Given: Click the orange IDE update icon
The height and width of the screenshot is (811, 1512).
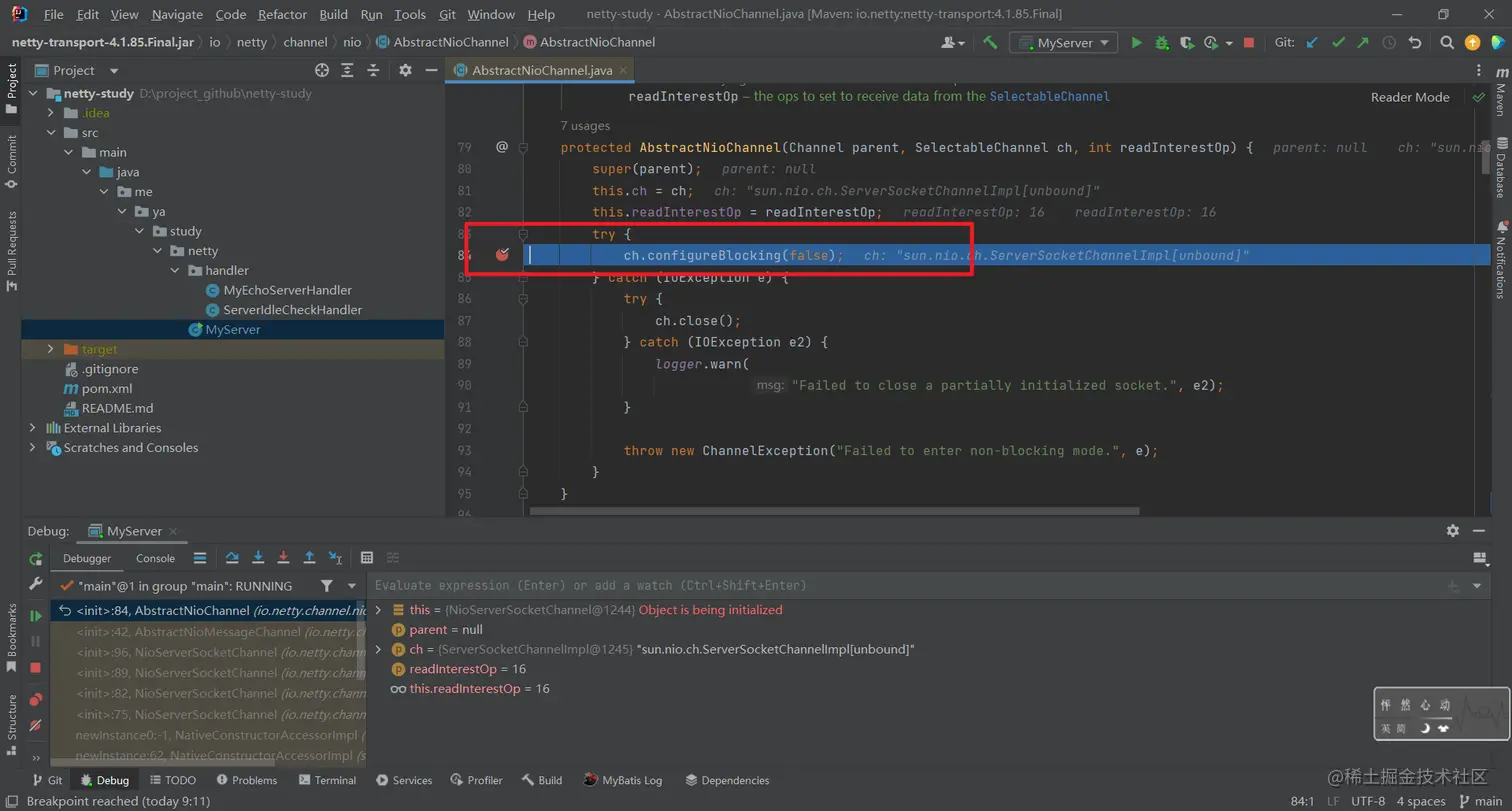Looking at the screenshot, I should click(1472, 43).
